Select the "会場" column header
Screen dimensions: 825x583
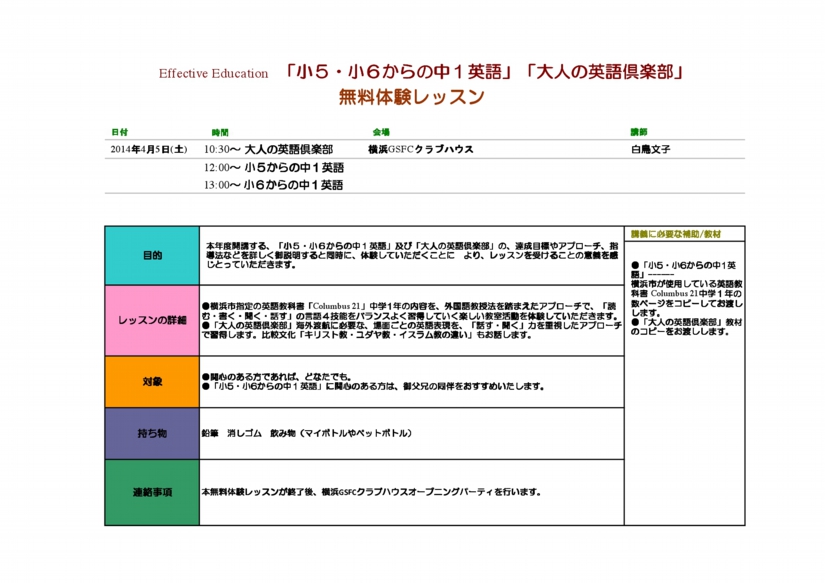click(381, 132)
